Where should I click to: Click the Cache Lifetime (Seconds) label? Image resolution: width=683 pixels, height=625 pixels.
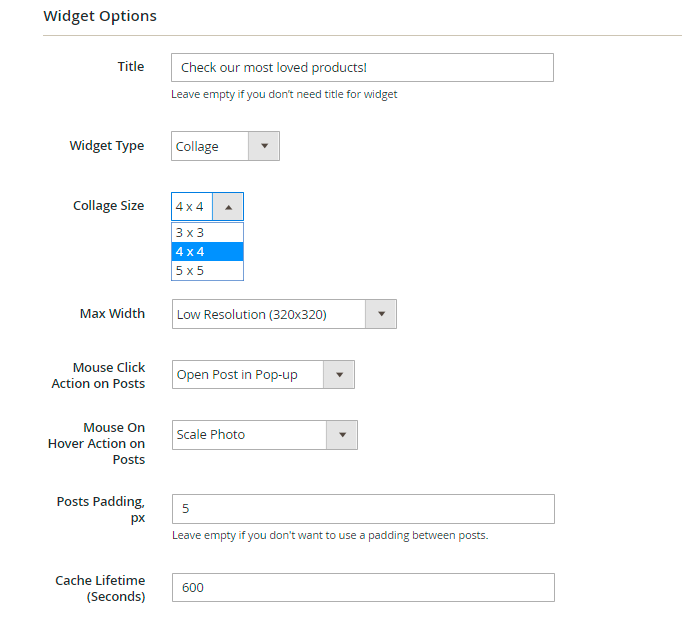(100, 588)
